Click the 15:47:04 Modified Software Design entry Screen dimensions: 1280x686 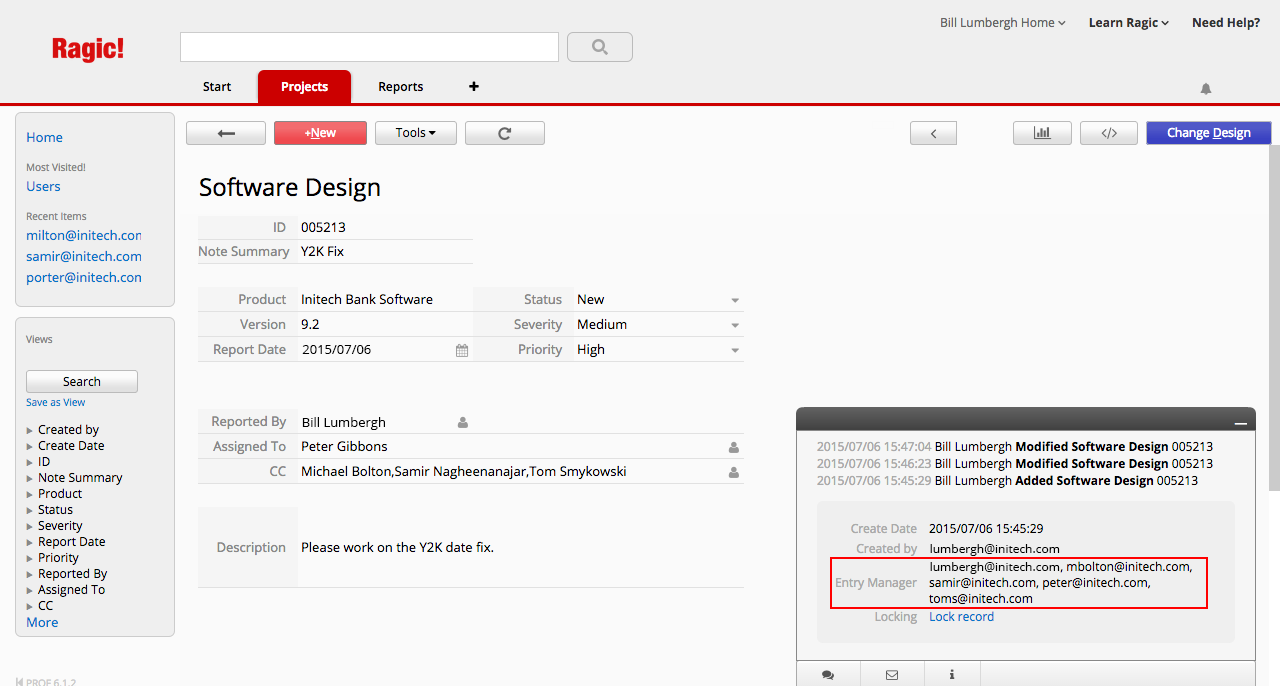(1015, 447)
